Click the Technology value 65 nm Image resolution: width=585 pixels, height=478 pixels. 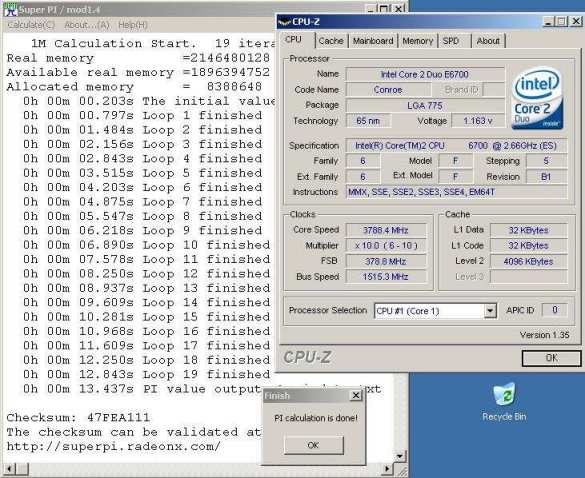[368, 121]
